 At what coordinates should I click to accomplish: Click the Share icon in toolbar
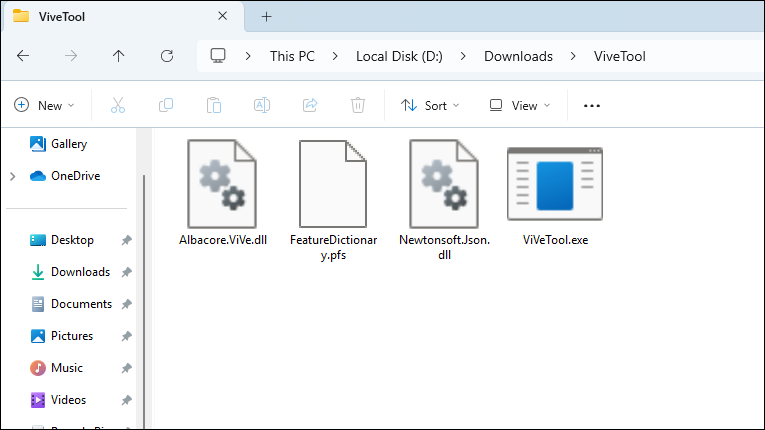(x=310, y=105)
